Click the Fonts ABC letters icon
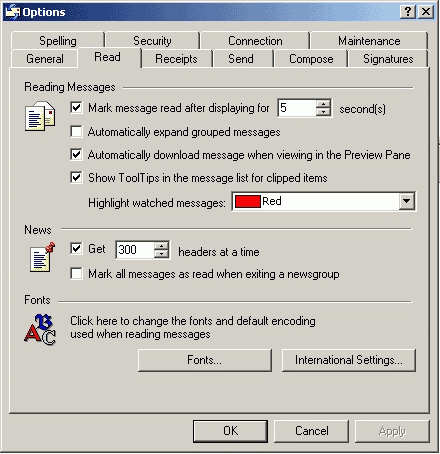 [x=40, y=329]
